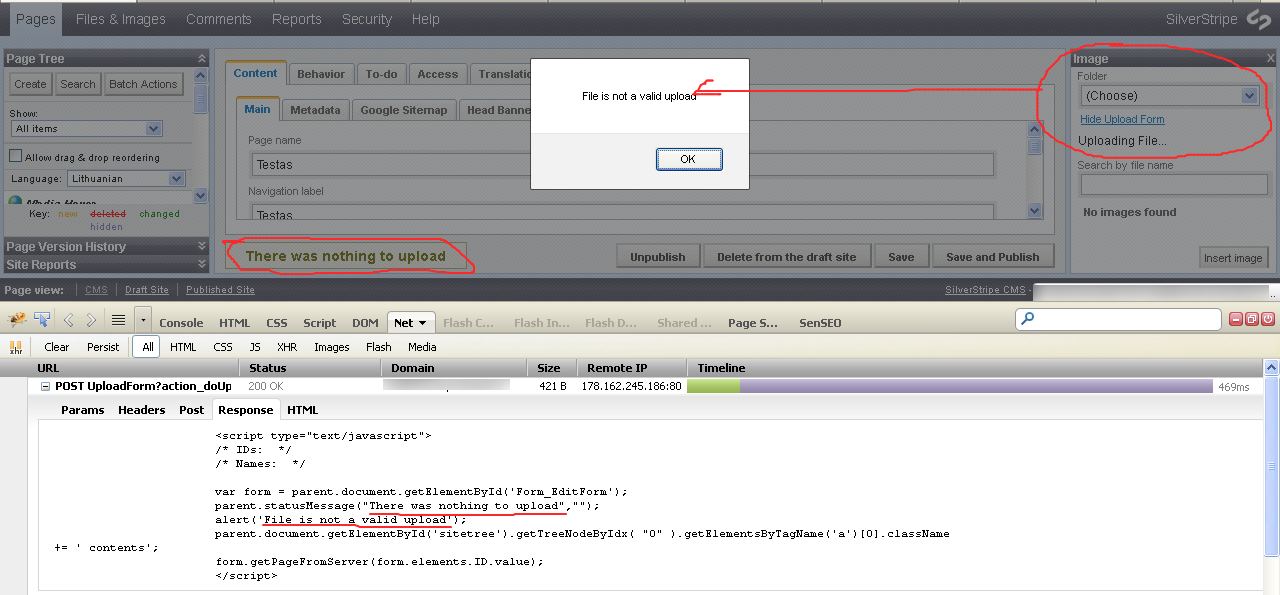Screen dimensions: 1280x595
Task: Switch to Firebug DOM tab
Action: pos(365,323)
